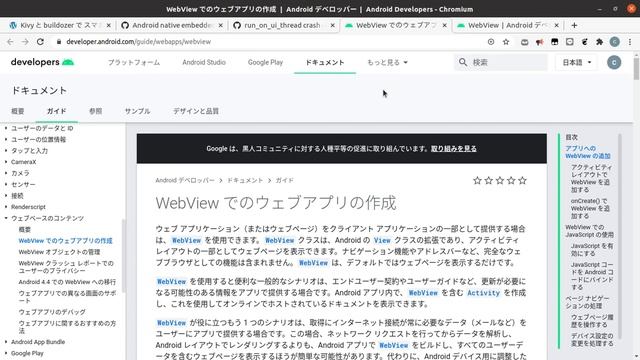640x360 pixels.
Task: Open Android 4.4 での WebView への移行
Action: click(67, 282)
